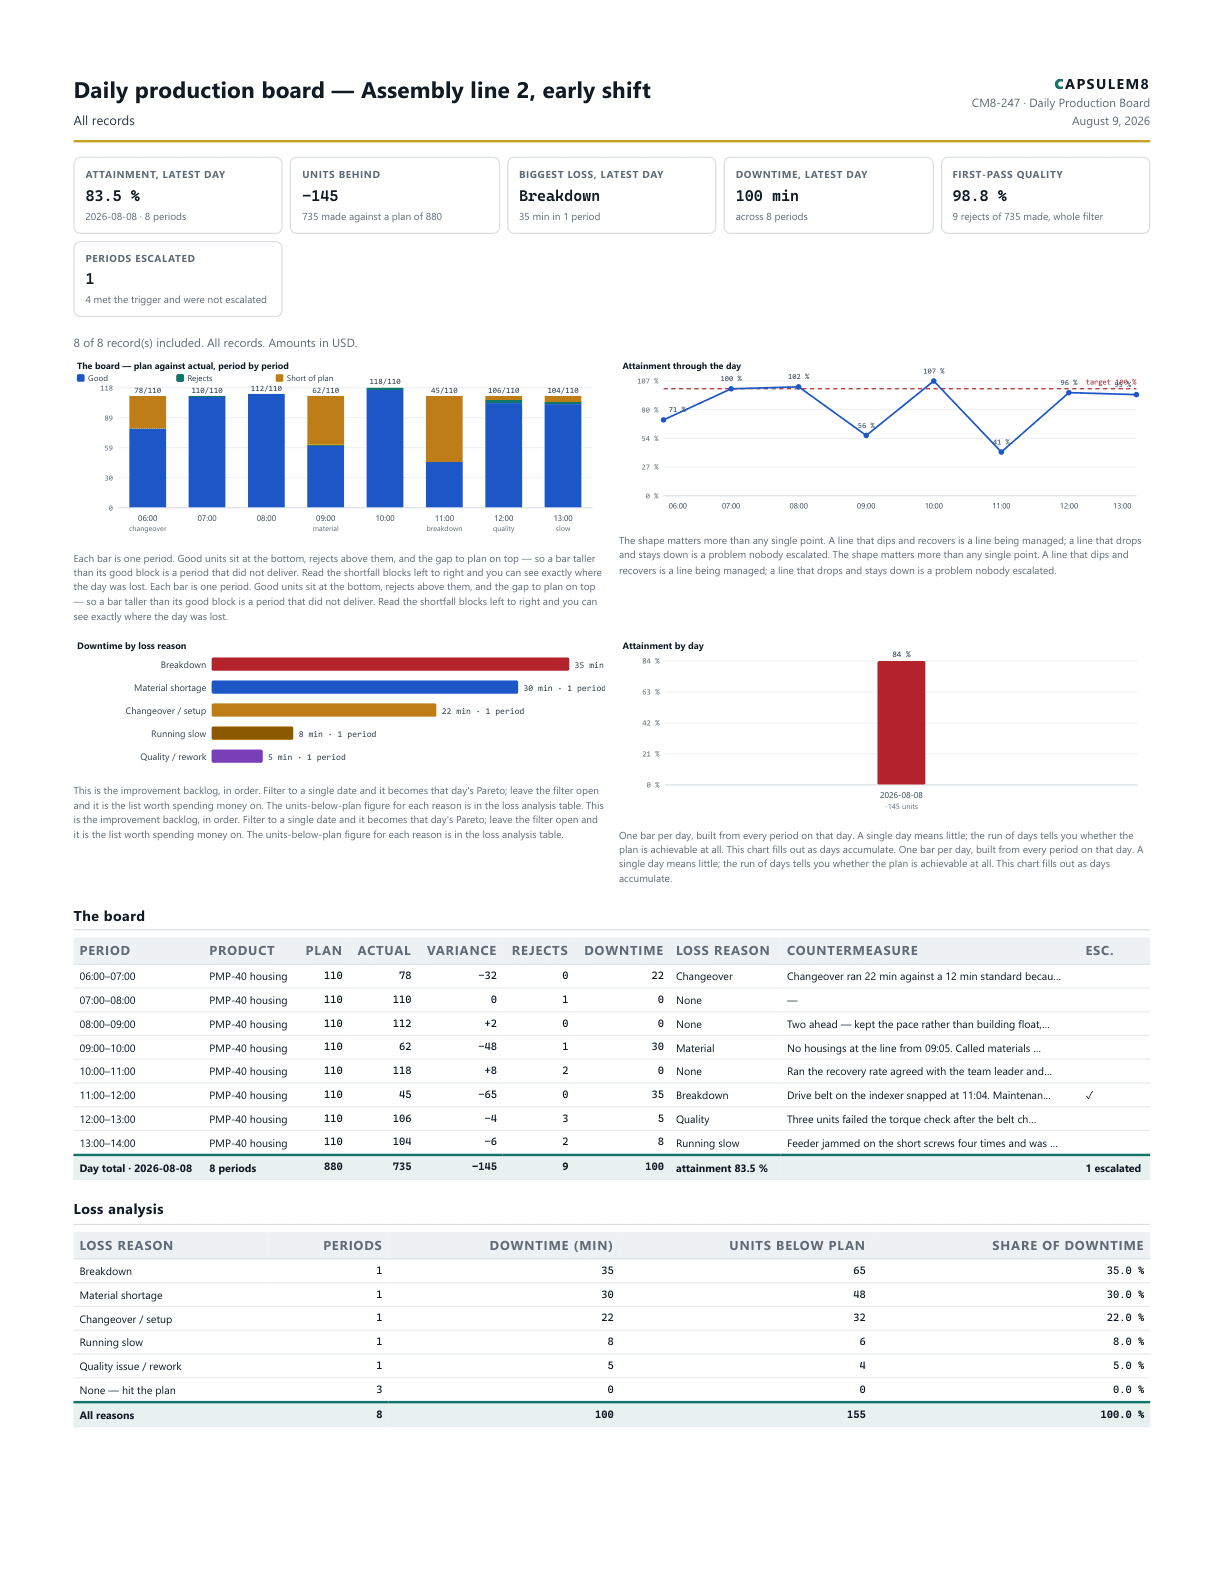Image resolution: width=1224 pixels, height=1584 pixels.
Task: Select the First-pass quality card
Action: 1045,195
